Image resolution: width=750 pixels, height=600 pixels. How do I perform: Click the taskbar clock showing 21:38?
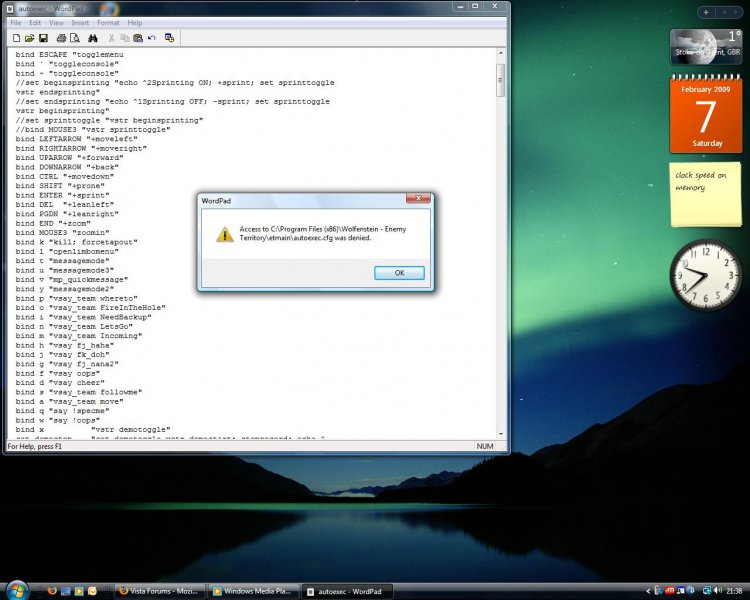(734, 591)
